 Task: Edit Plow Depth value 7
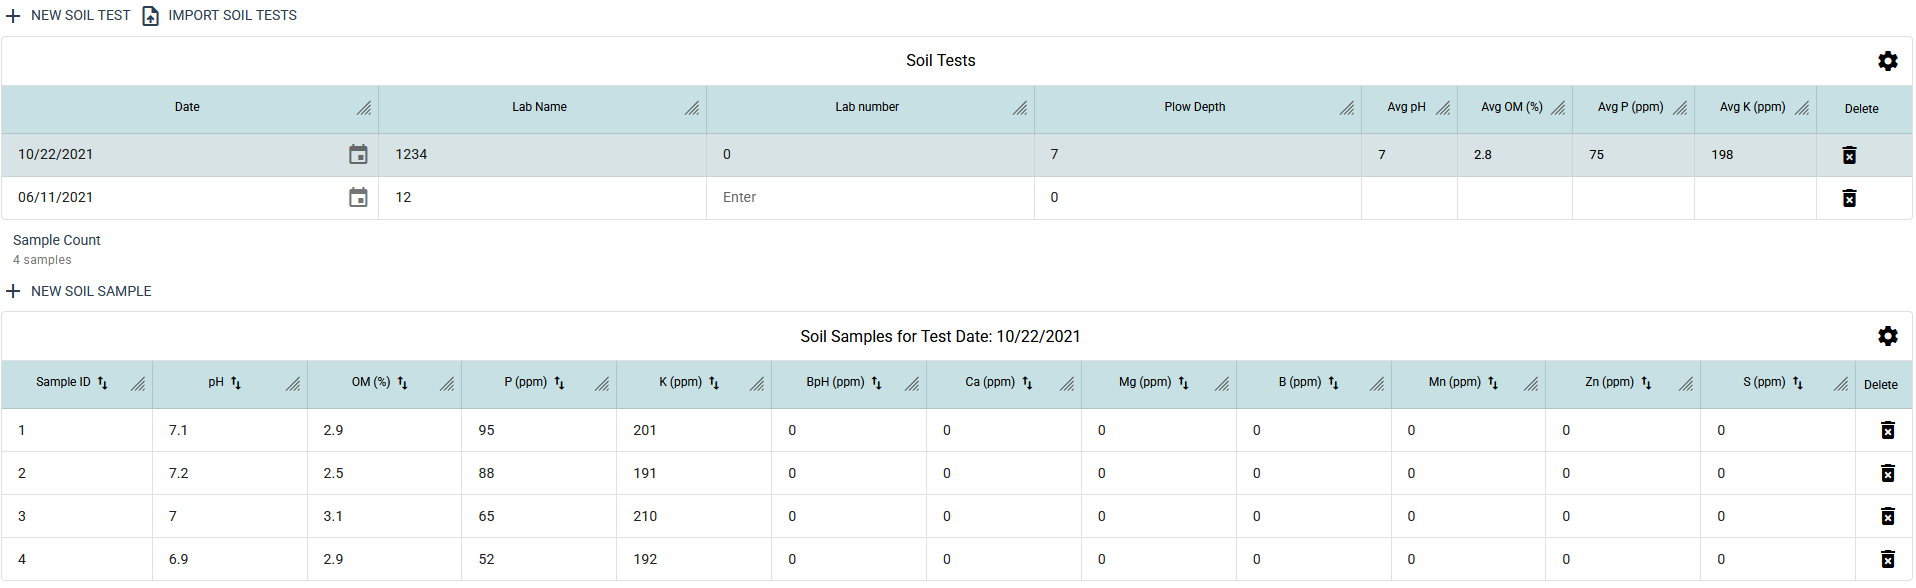click(x=1197, y=155)
